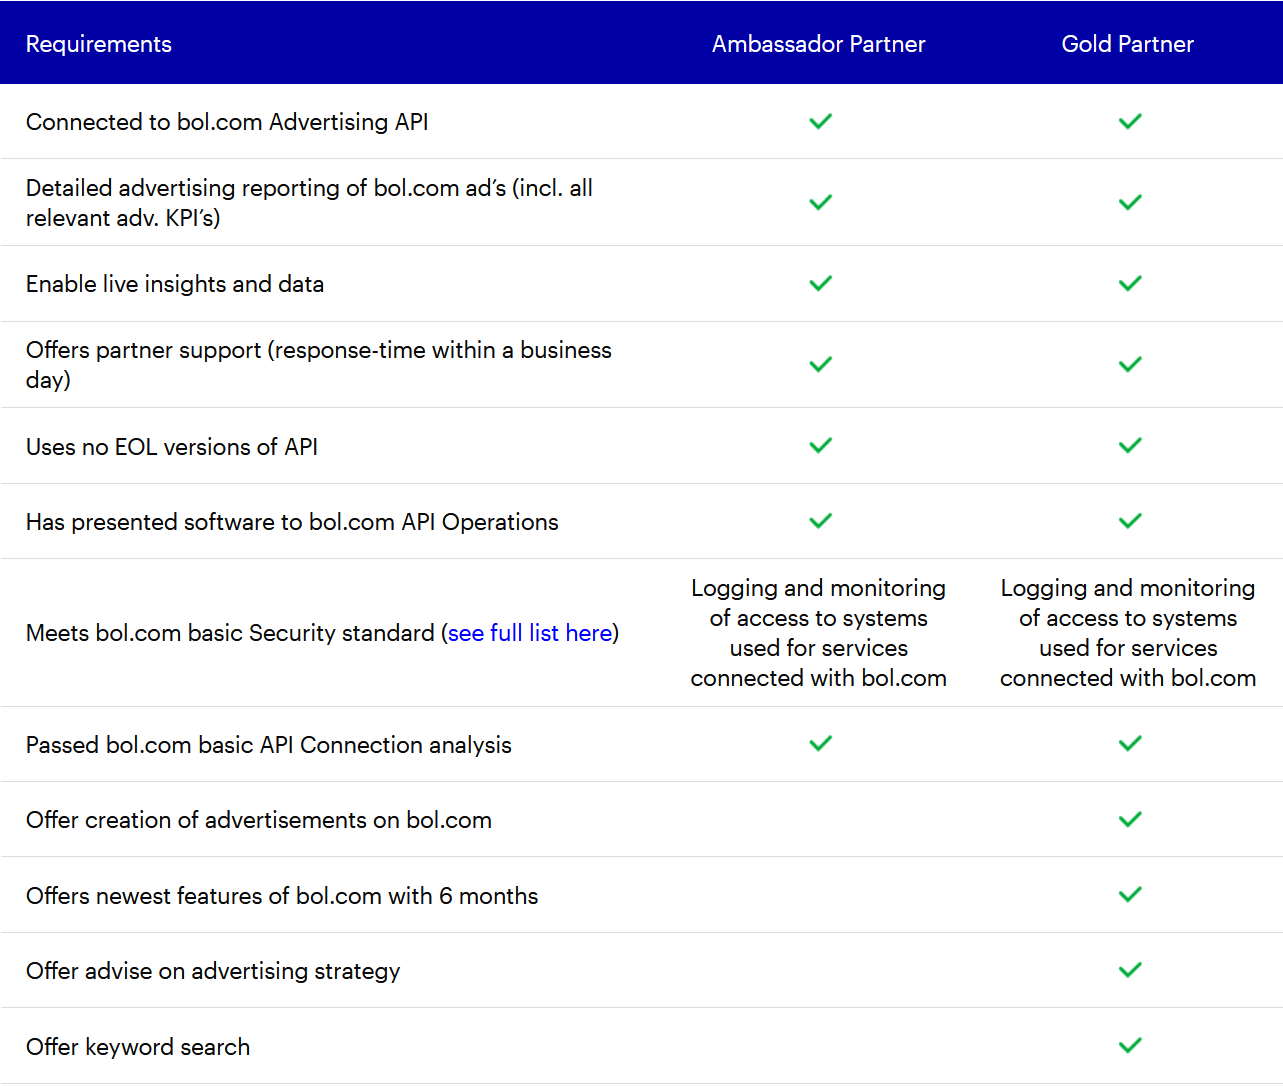
Task: Select 'Offer advise on advertising strategy' text
Action: coord(213,971)
